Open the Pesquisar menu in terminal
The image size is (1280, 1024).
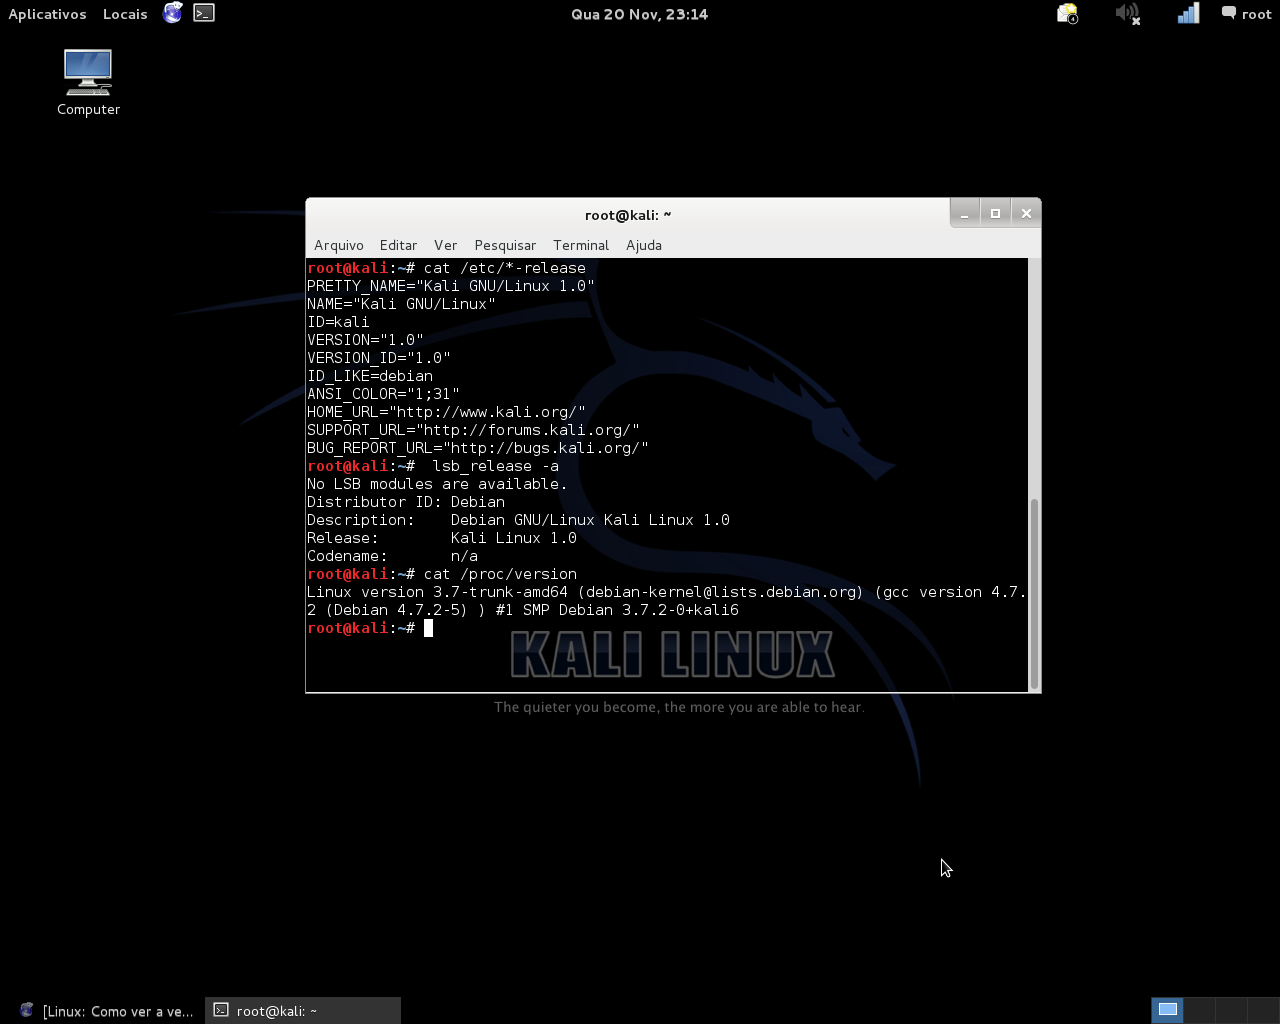pyautogui.click(x=505, y=245)
